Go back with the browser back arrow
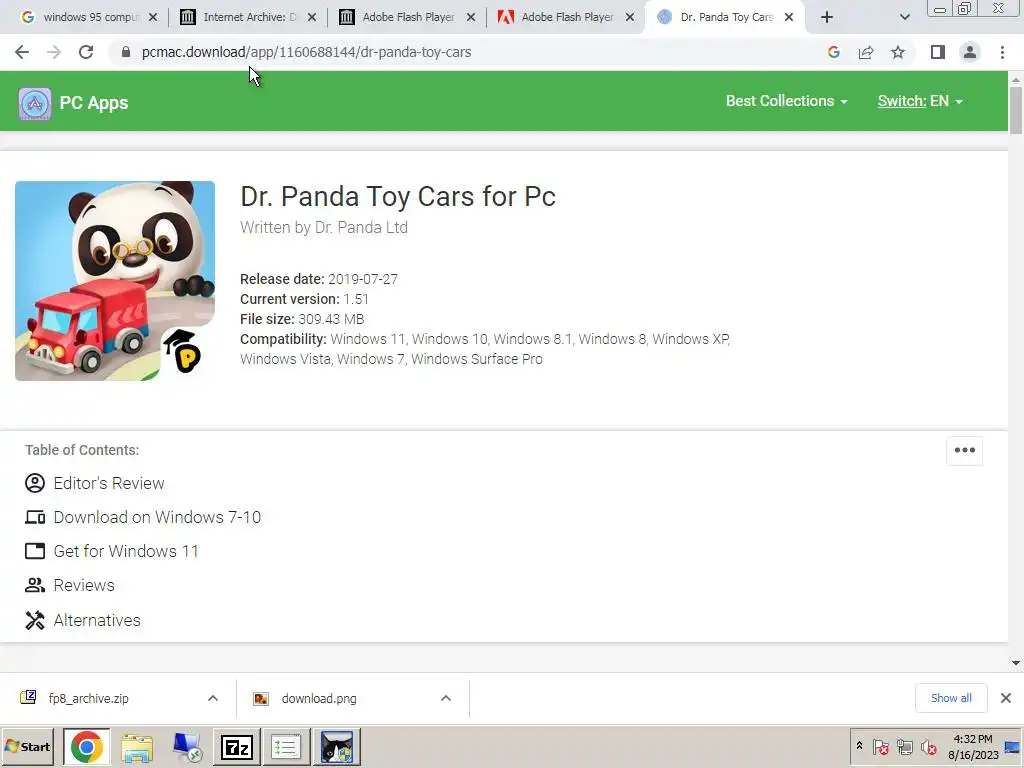Viewport: 1024px width, 768px height. tap(22, 52)
